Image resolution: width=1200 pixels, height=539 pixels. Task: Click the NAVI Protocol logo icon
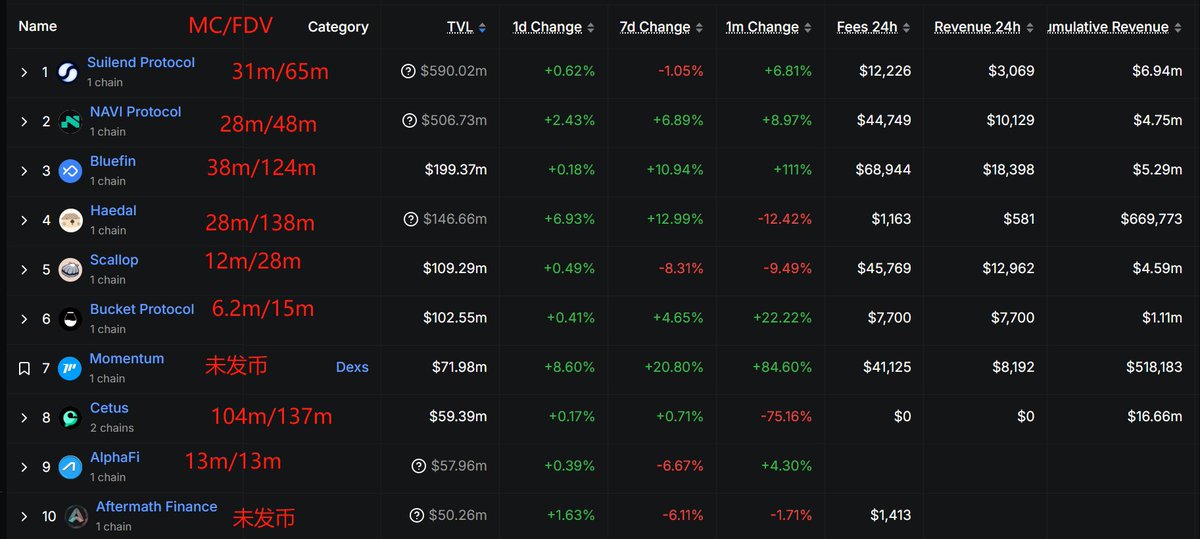70,121
